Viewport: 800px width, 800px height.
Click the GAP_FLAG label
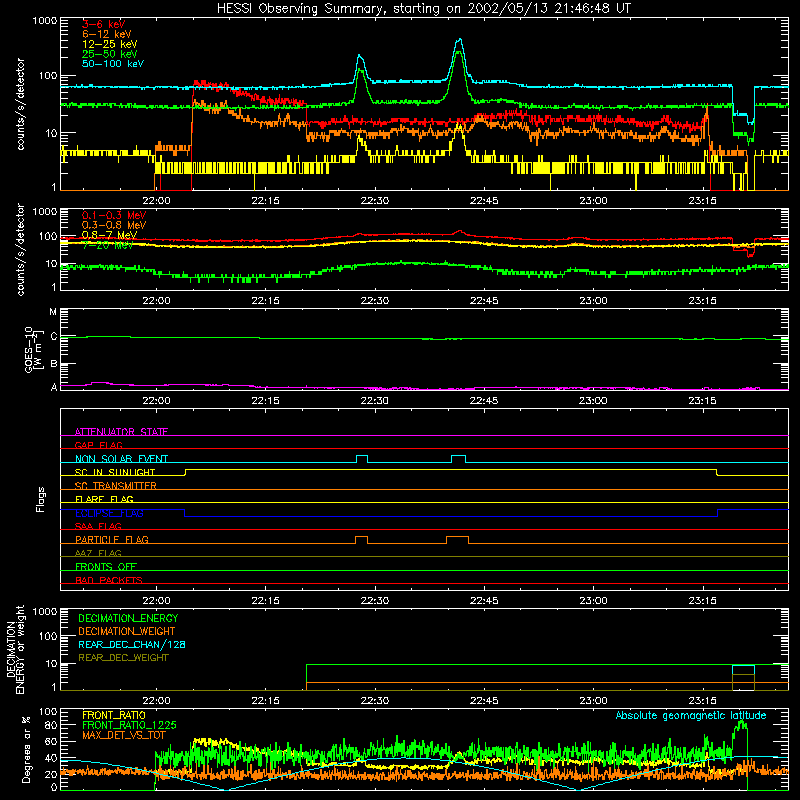pyautogui.click(x=98, y=445)
